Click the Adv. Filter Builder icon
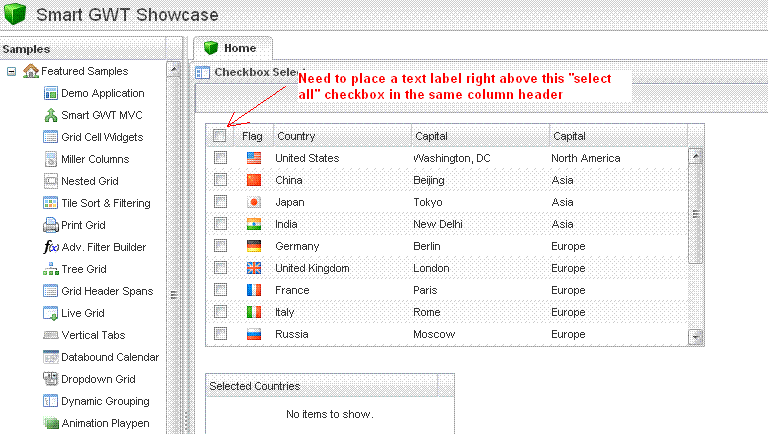The width and height of the screenshot is (768, 440). (51, 247)
